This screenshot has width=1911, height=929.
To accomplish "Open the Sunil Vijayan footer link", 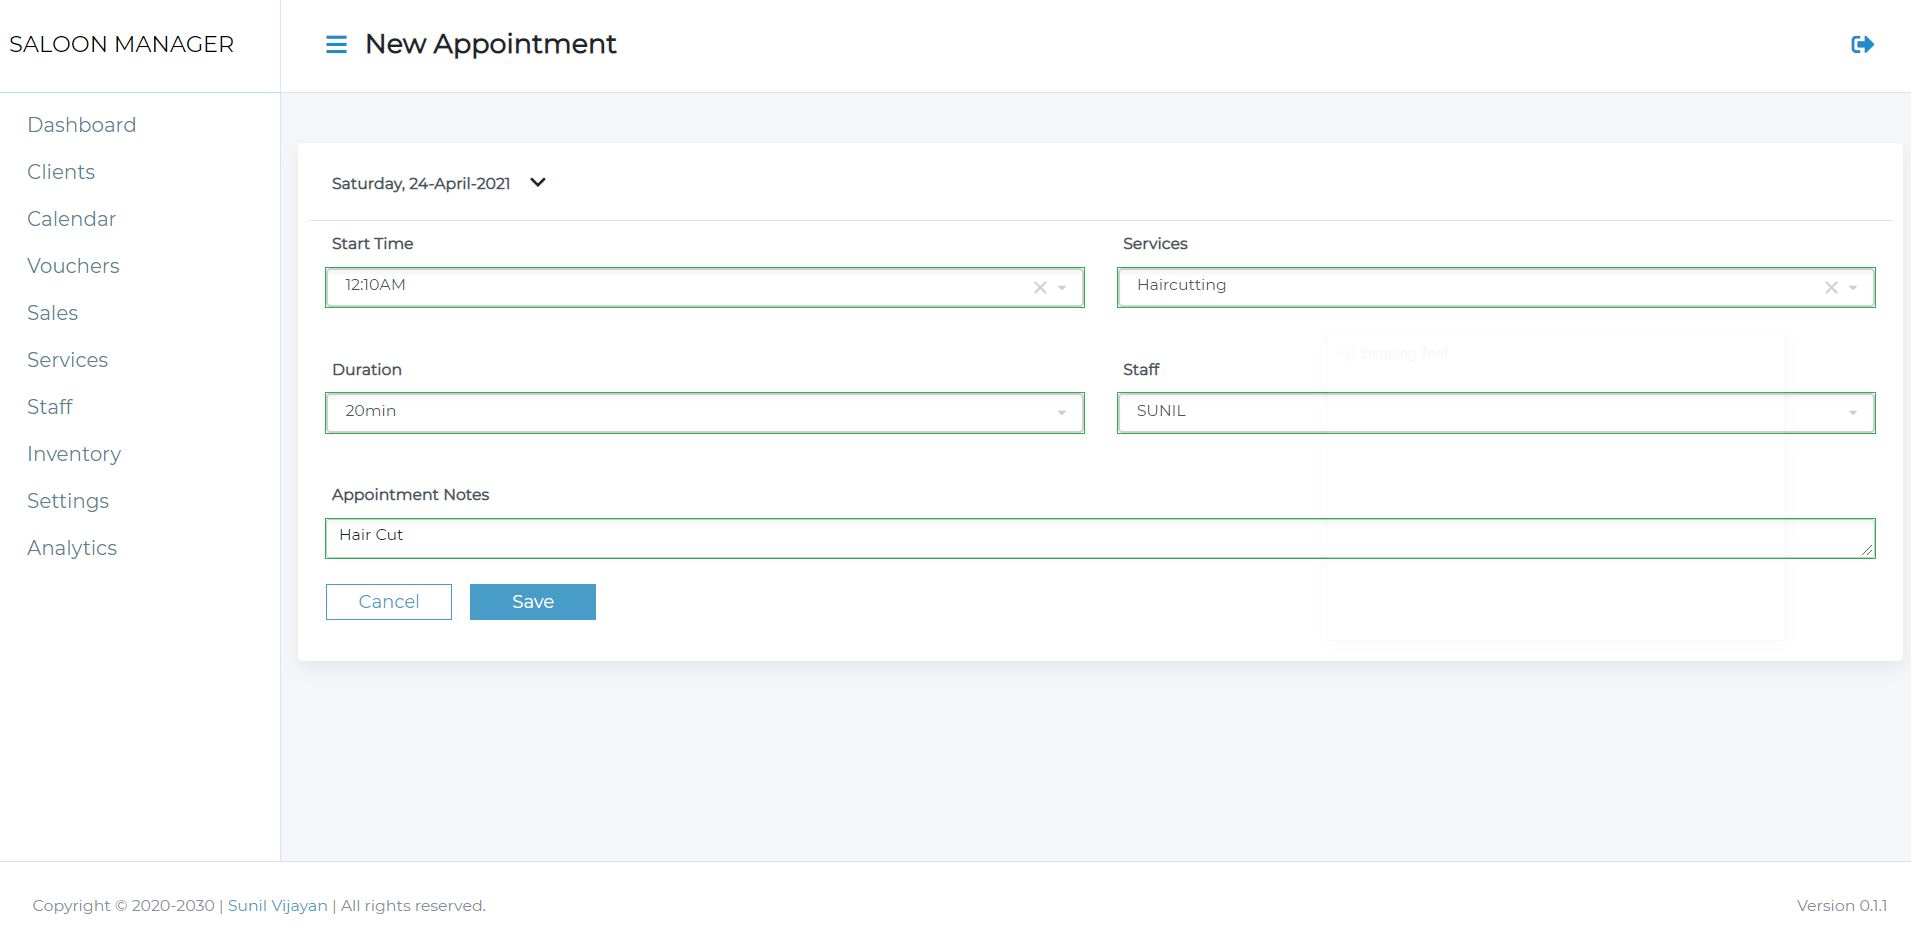I will click(x=278, y=906).
